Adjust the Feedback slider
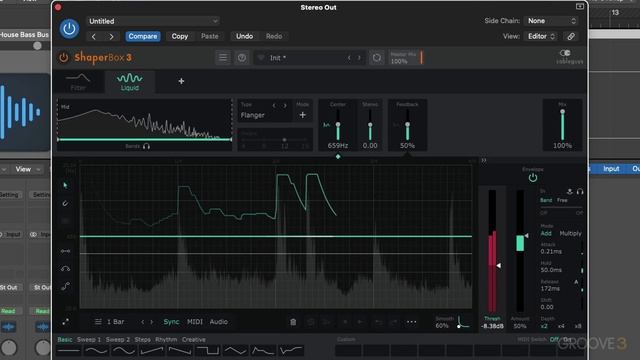 coord(407,125)
